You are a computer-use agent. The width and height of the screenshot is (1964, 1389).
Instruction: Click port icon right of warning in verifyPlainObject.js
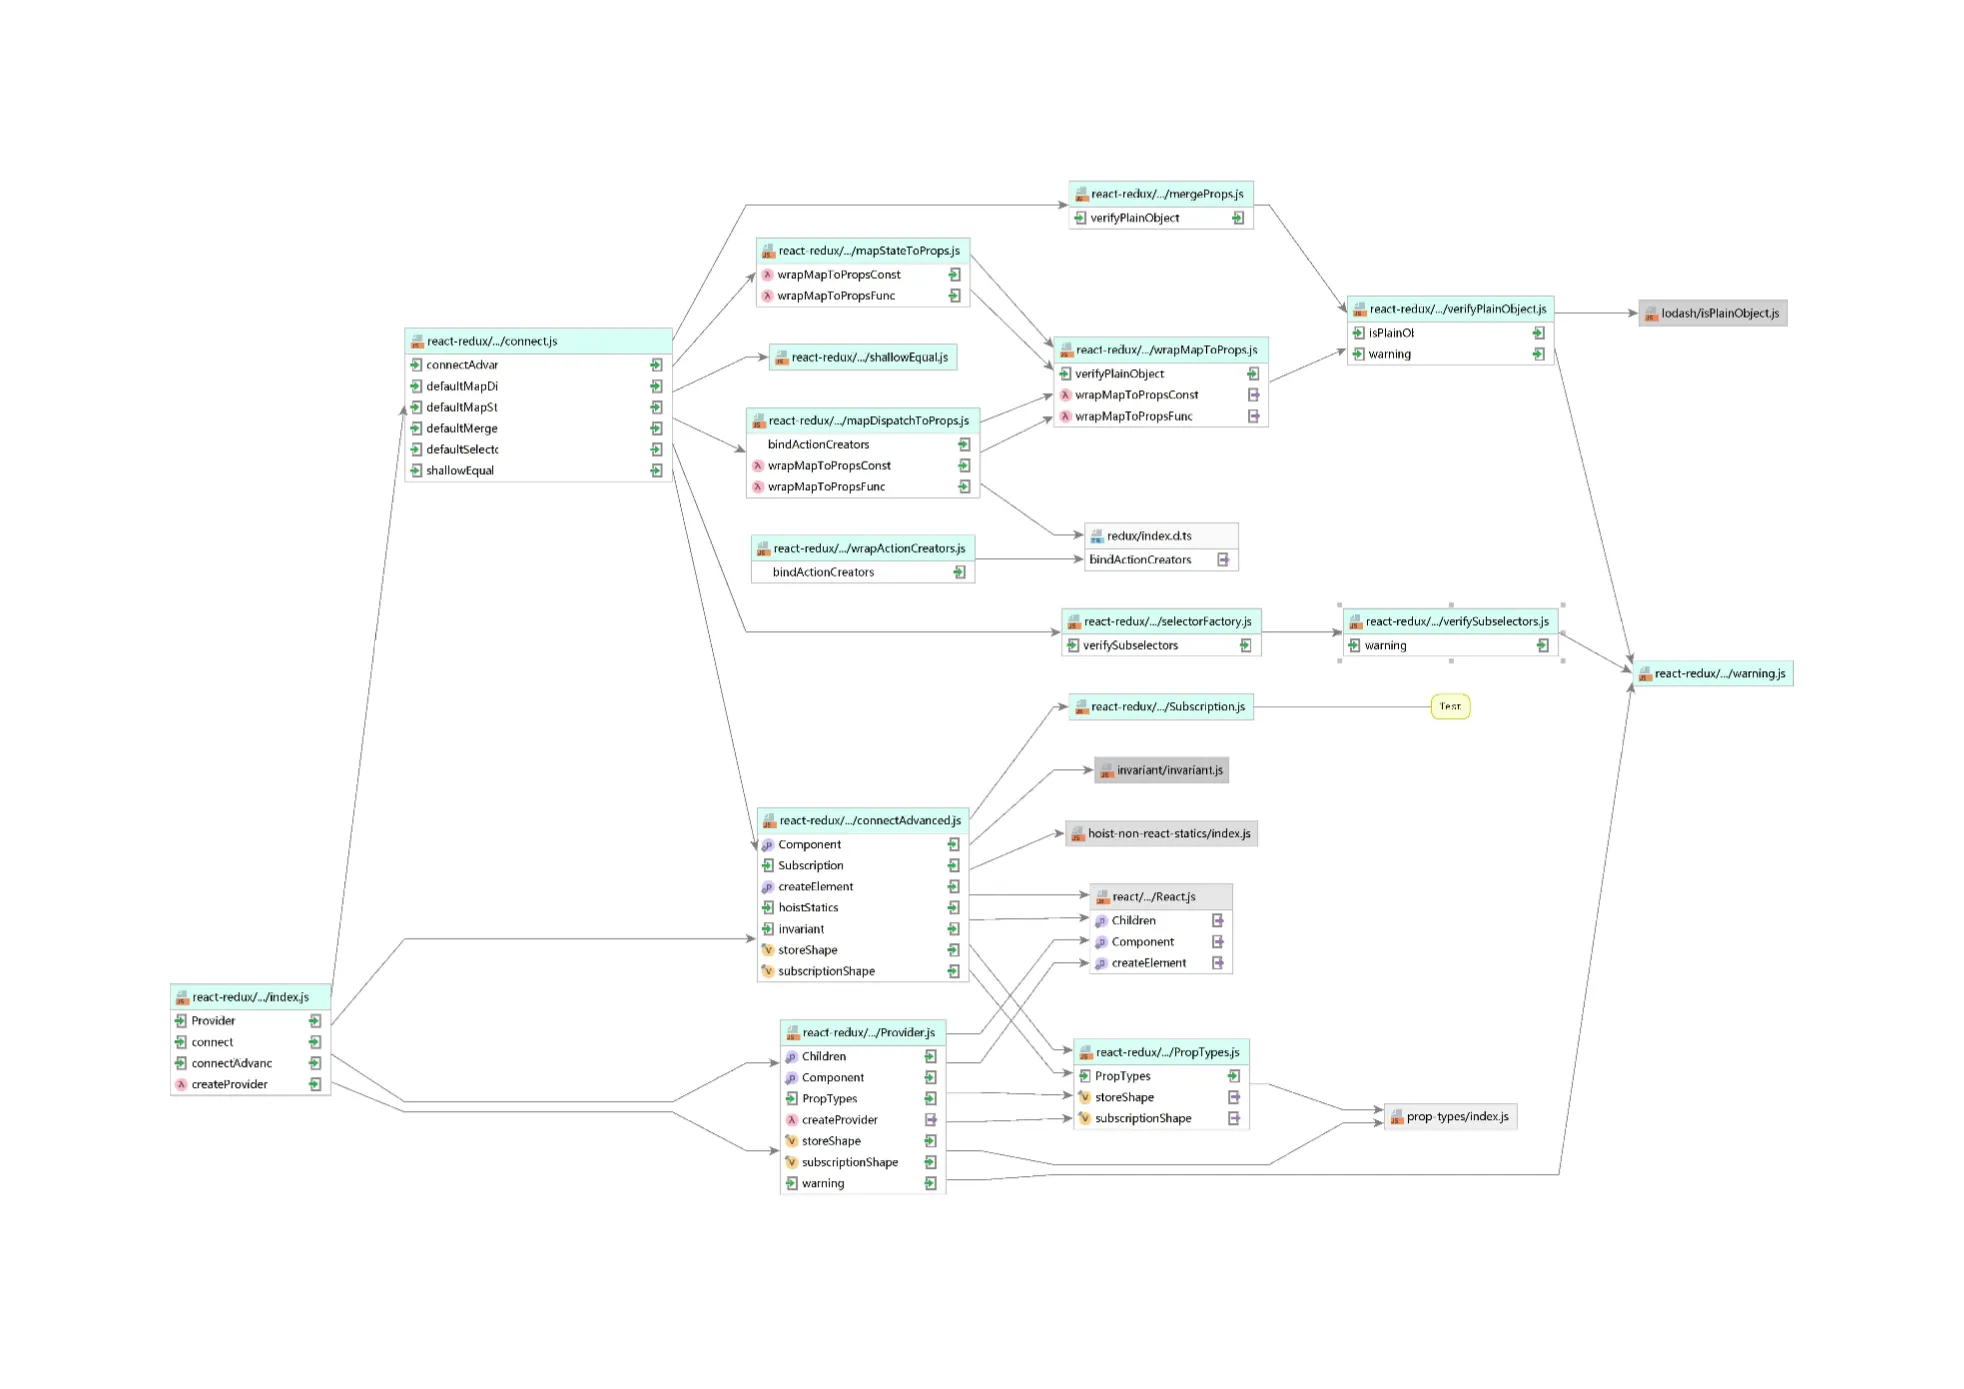(x=1539, y=355)
